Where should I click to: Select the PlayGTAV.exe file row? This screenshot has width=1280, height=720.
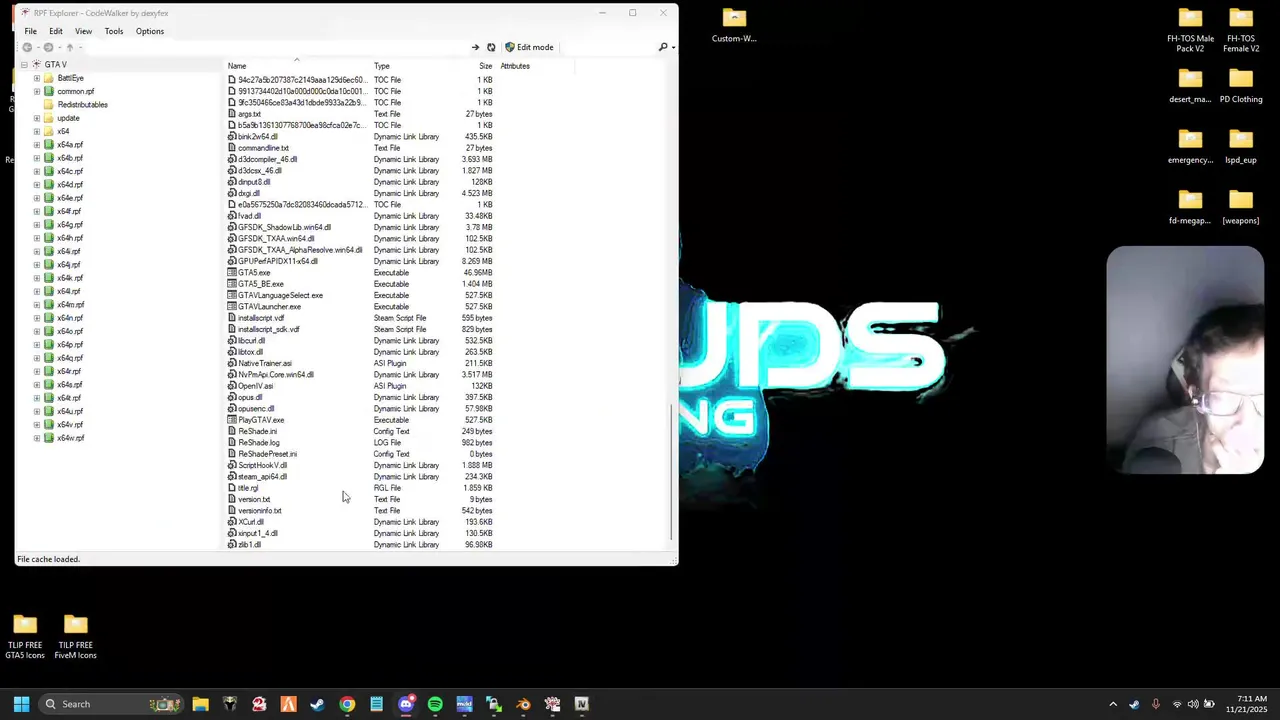[x=360, y=420]
